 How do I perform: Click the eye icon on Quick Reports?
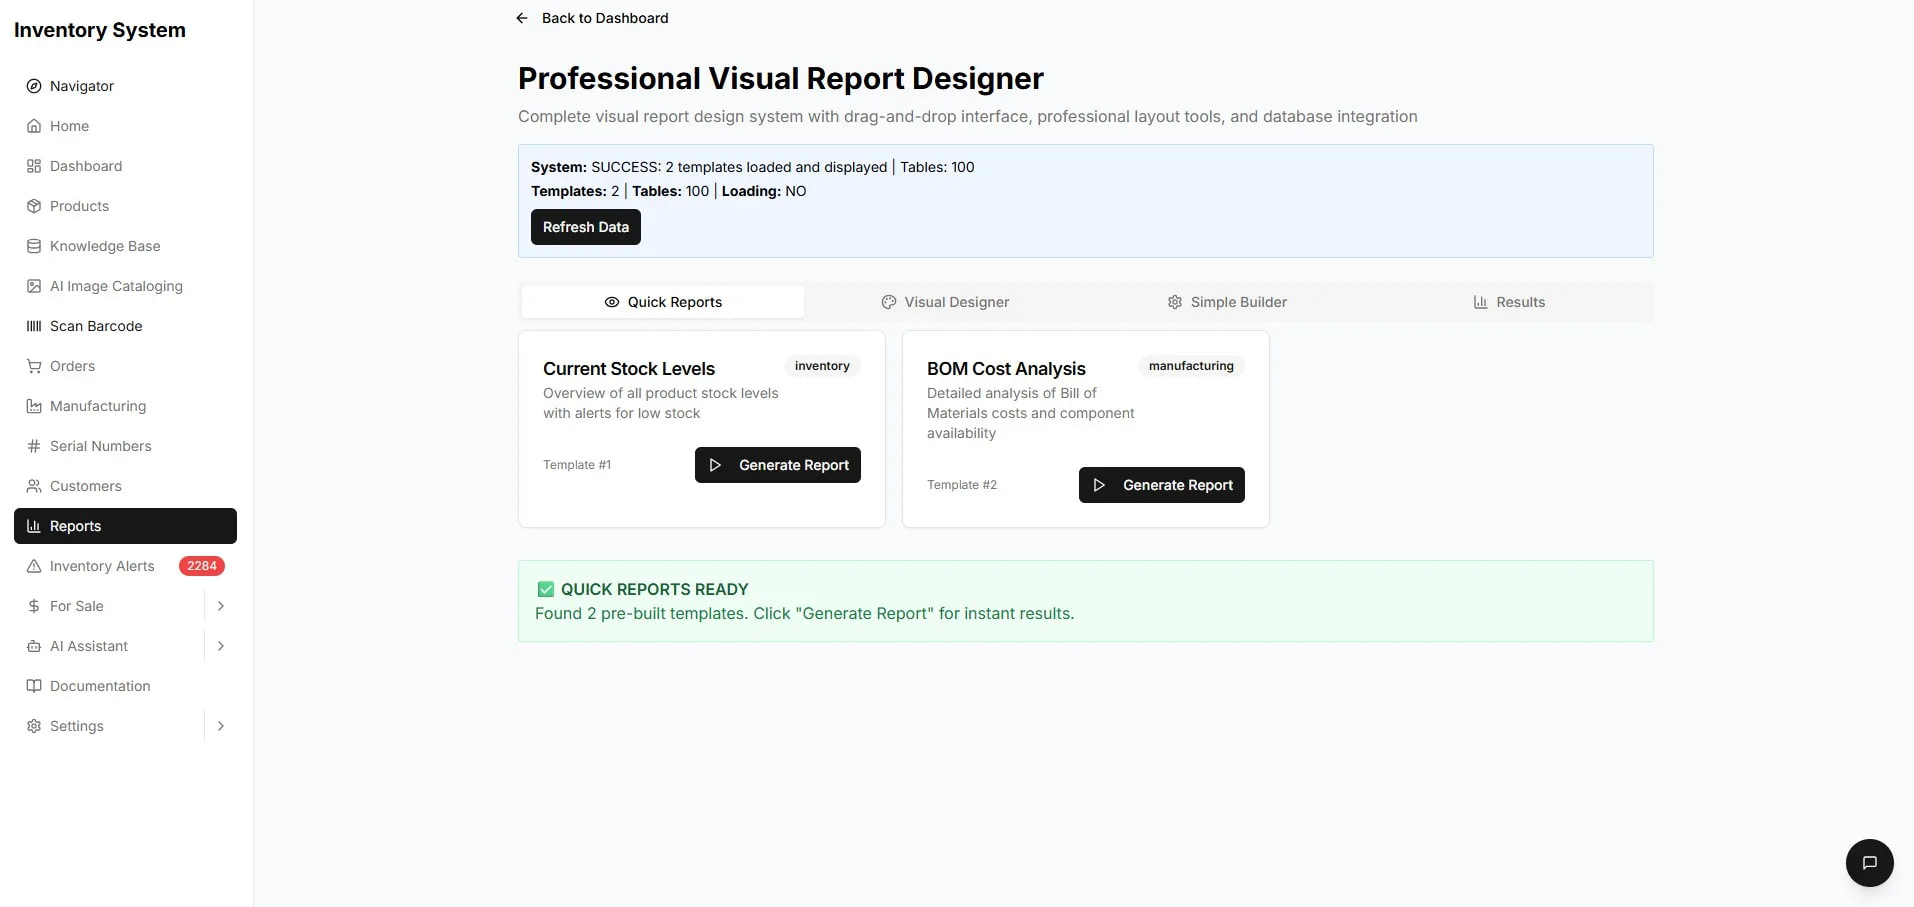click(612, 302)
